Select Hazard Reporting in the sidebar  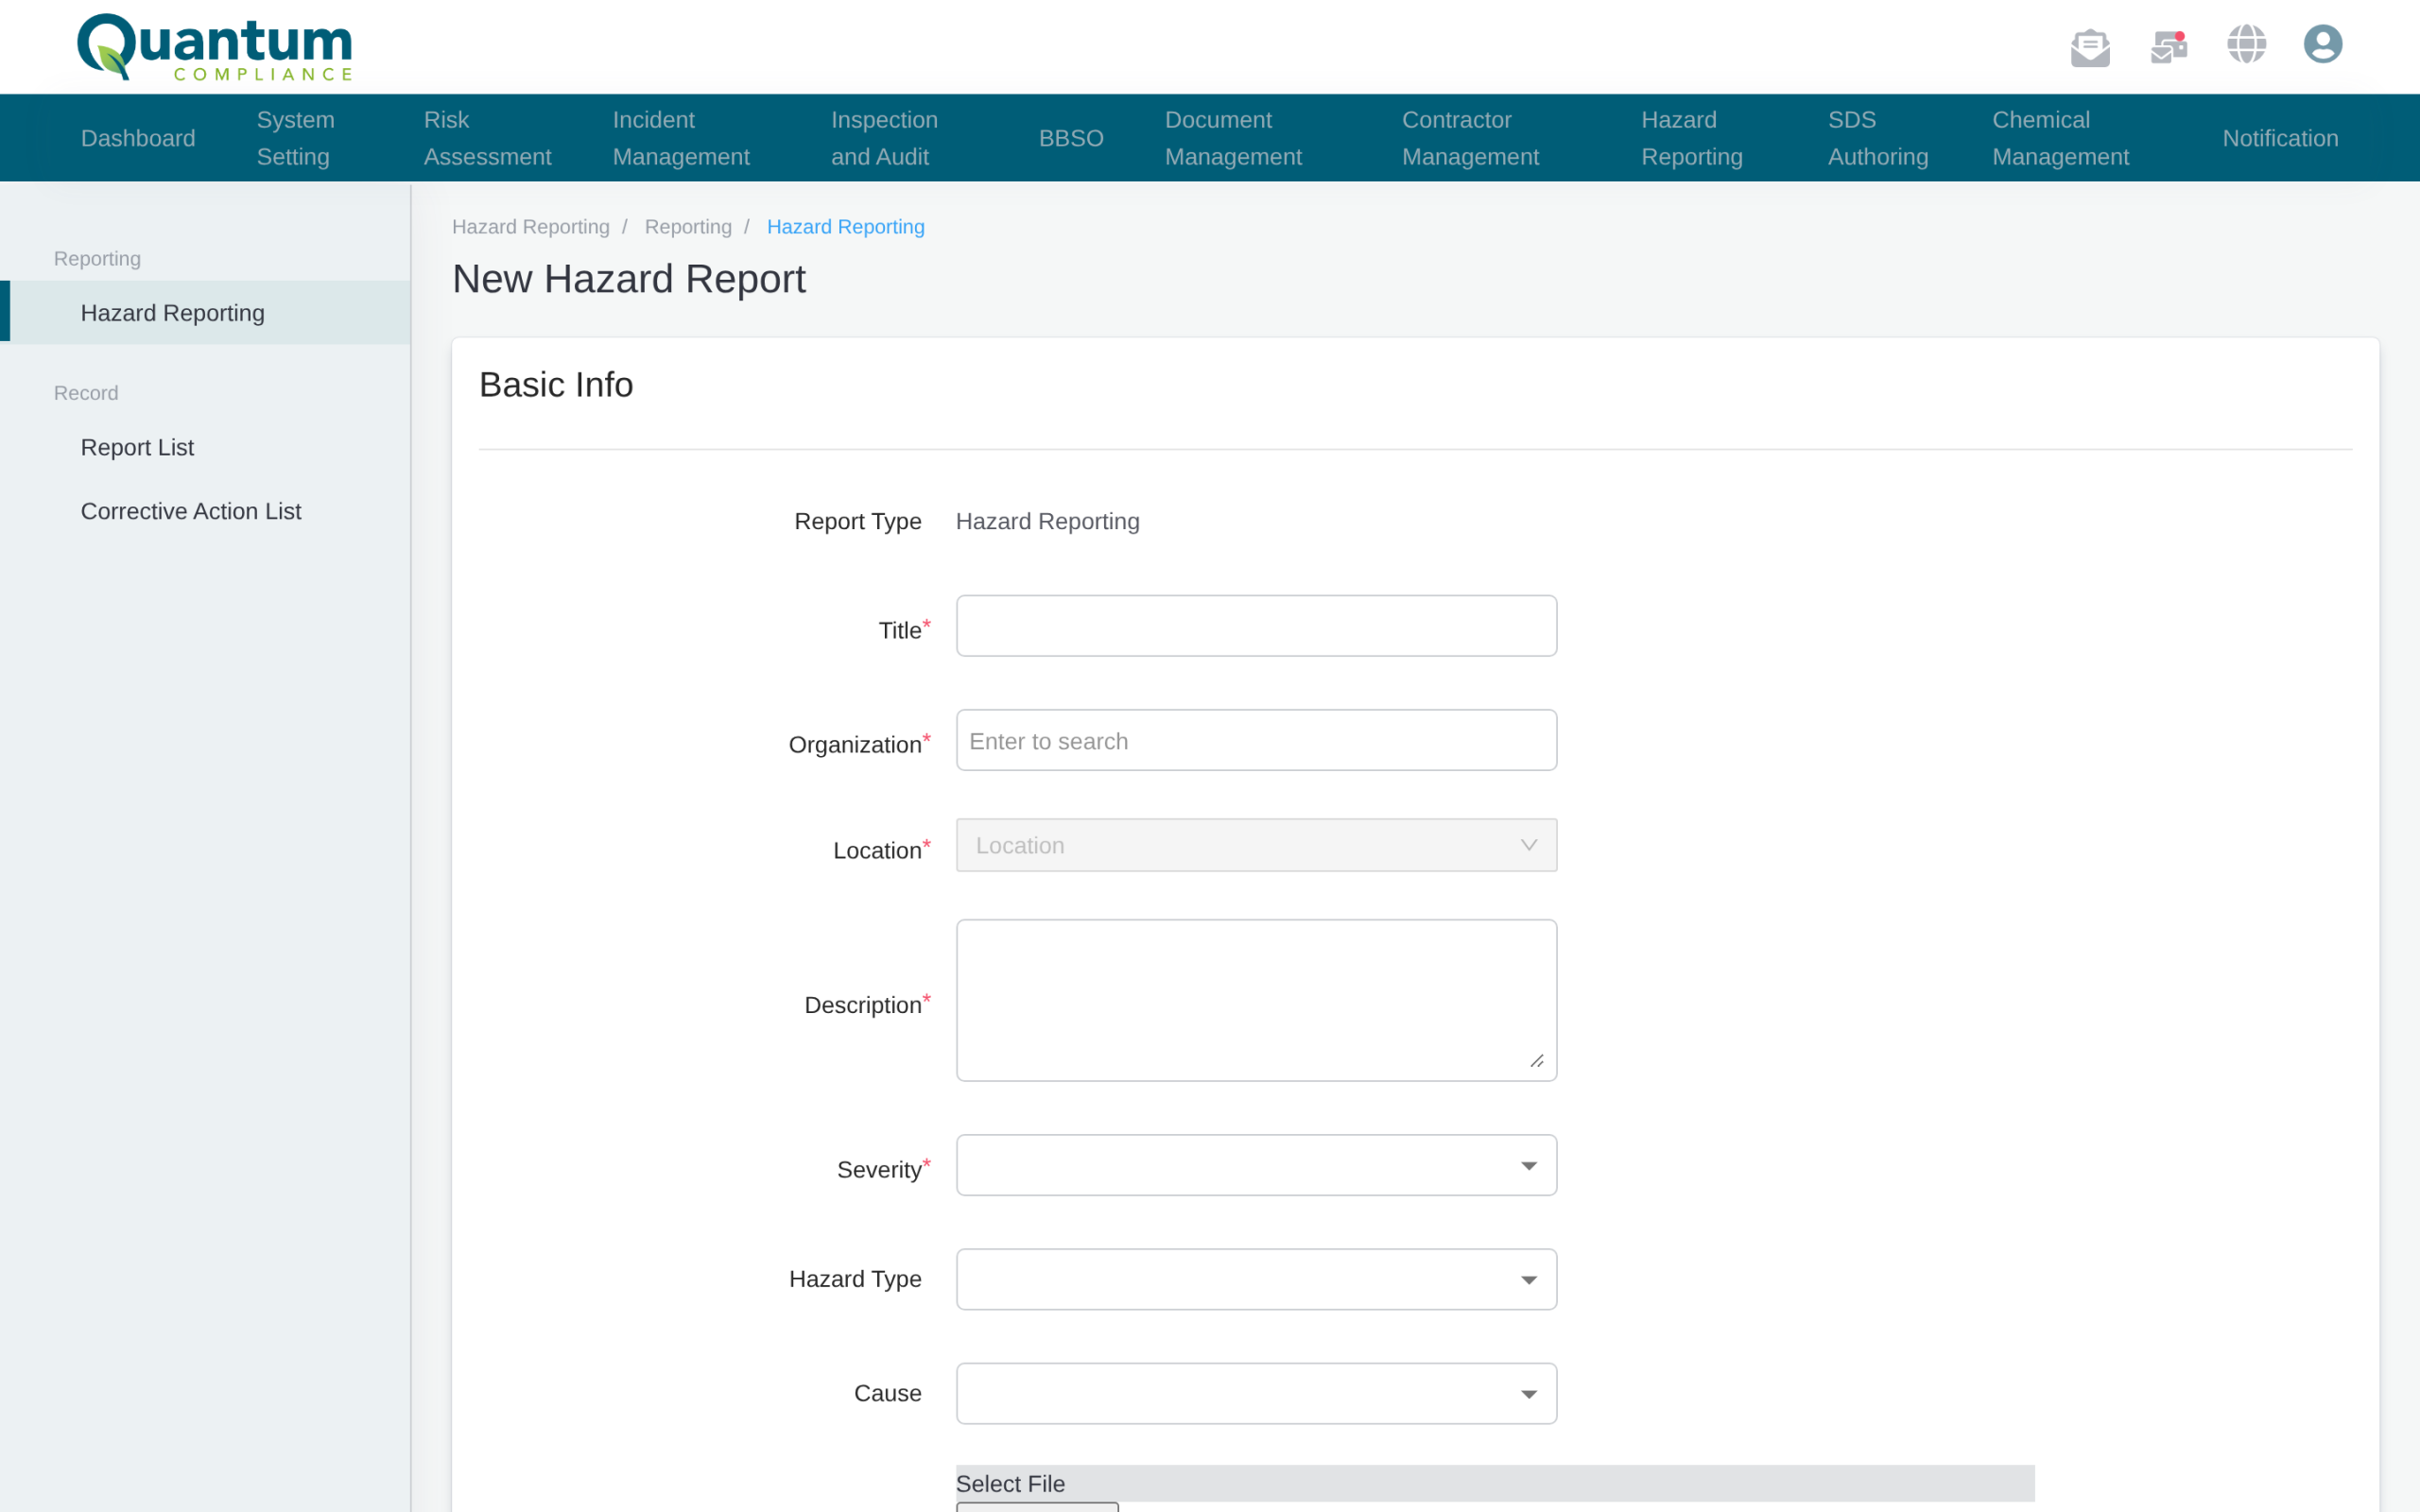pyautogui.click(x=205, y=313)
